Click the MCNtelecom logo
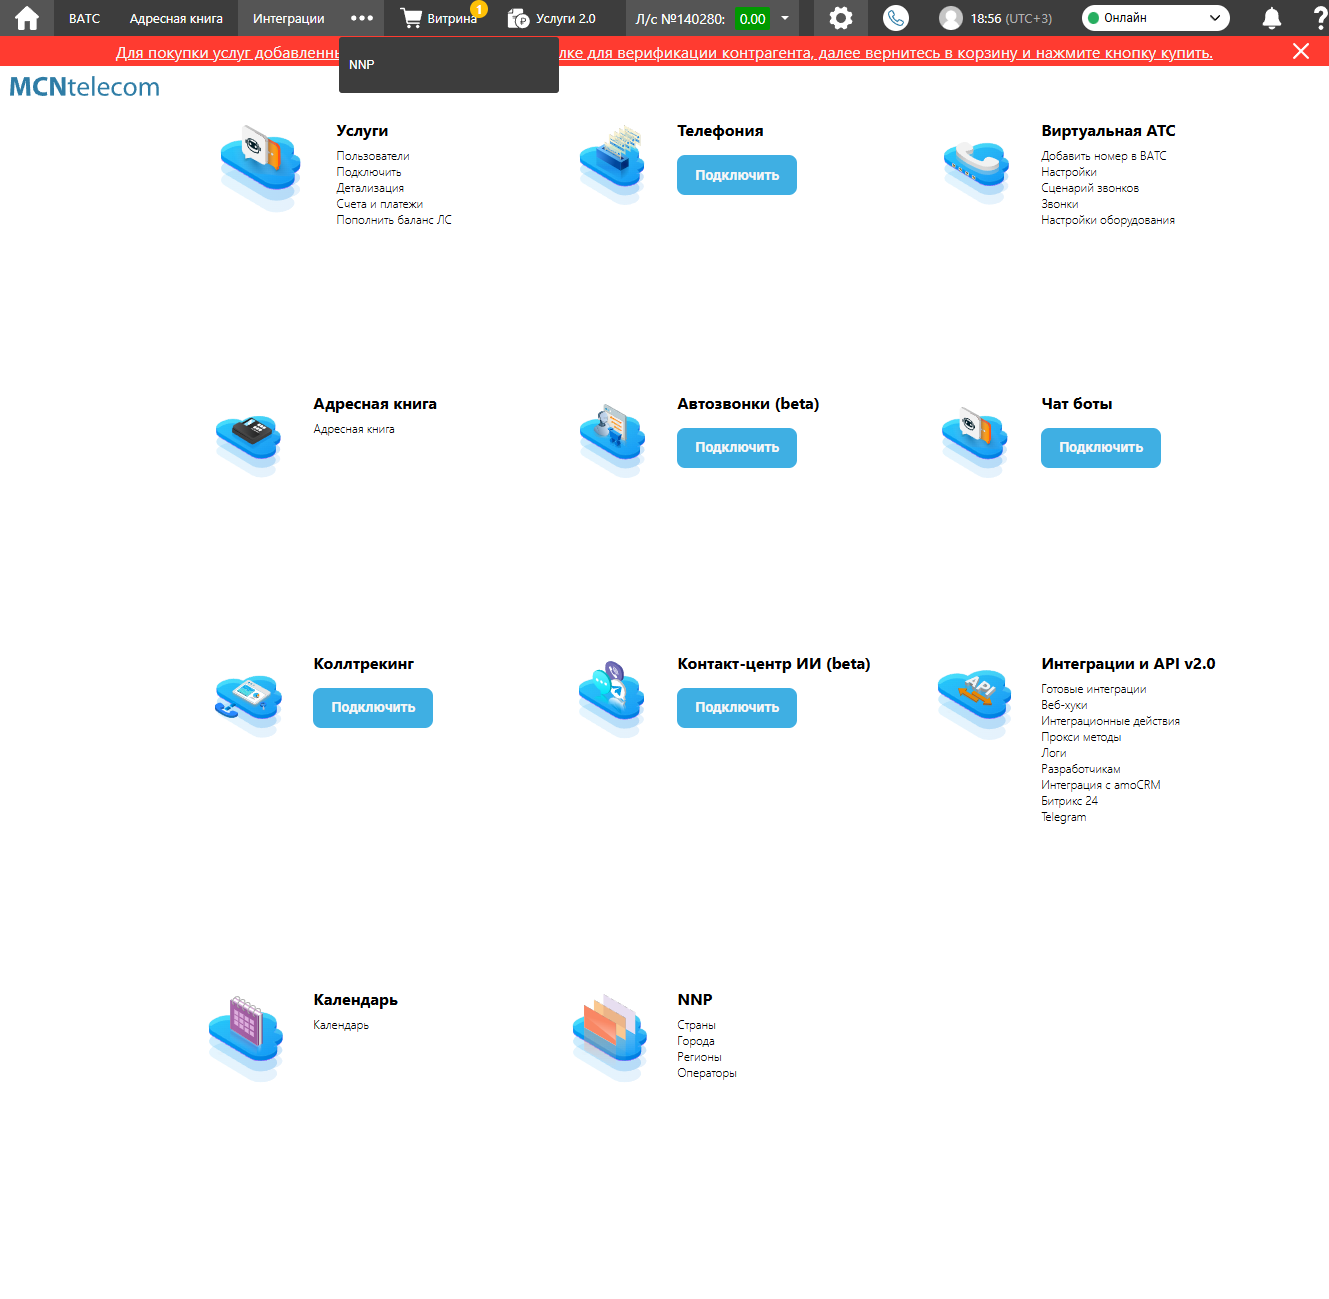This screenshot has height=1299, width=1329. 85,87
